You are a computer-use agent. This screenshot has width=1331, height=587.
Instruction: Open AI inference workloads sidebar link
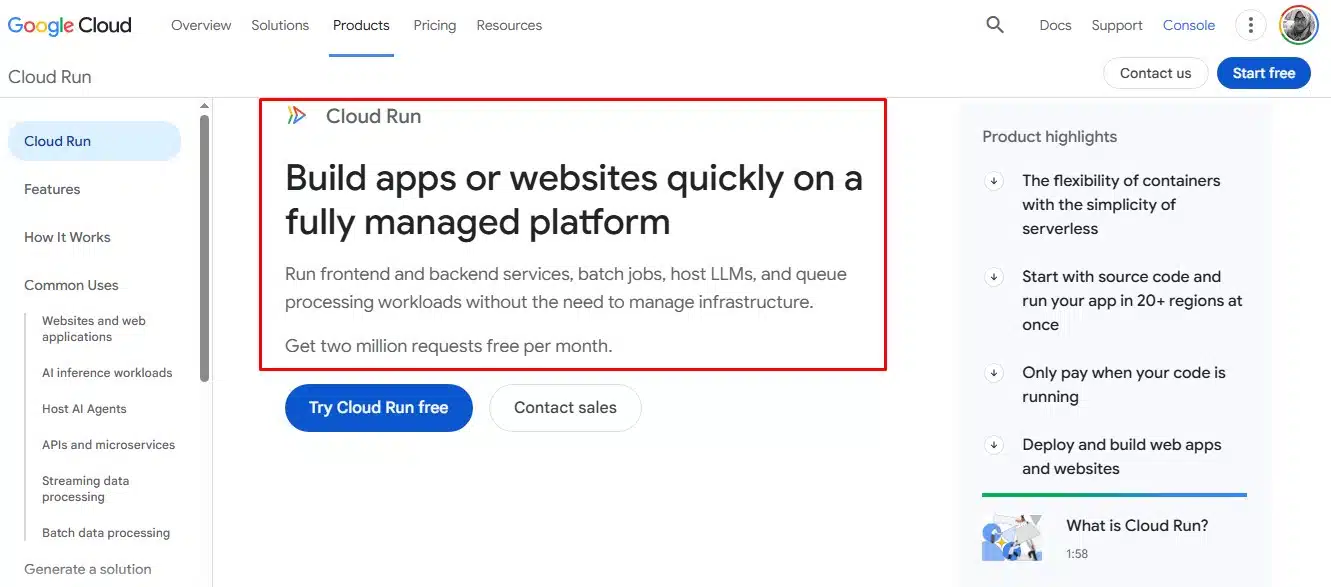coord(107,373)
